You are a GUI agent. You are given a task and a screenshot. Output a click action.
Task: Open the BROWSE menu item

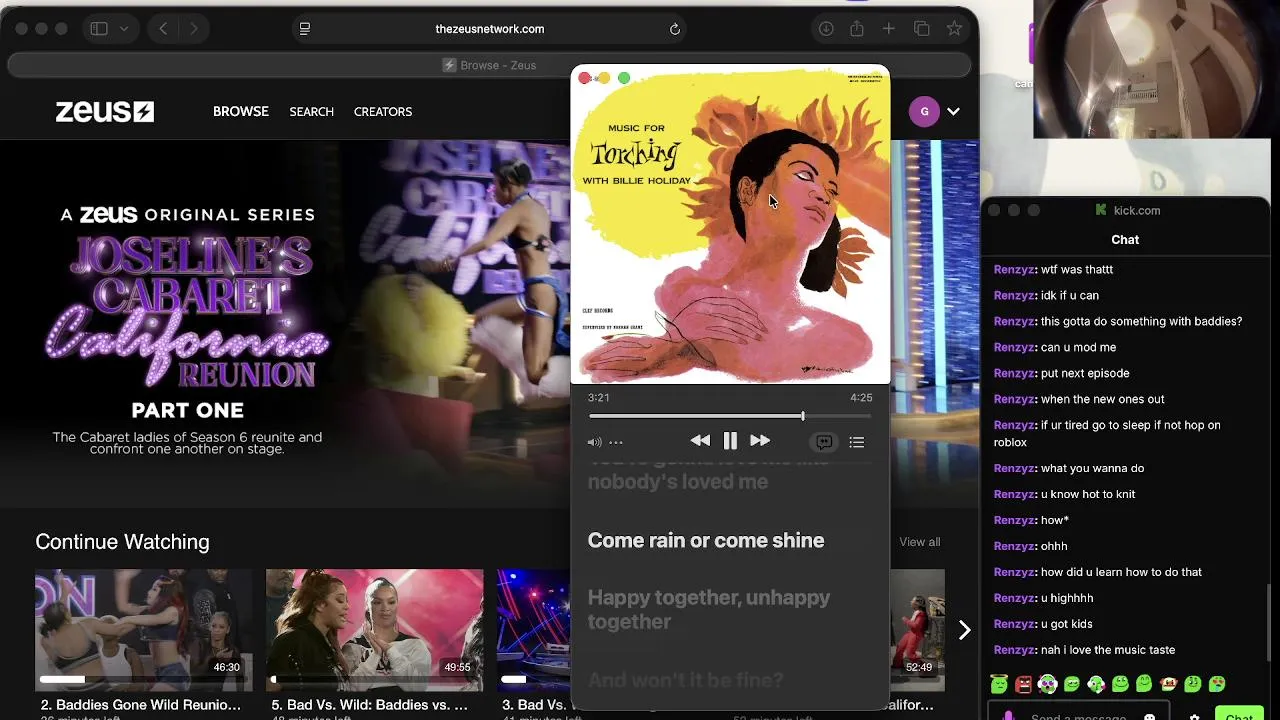241,111
